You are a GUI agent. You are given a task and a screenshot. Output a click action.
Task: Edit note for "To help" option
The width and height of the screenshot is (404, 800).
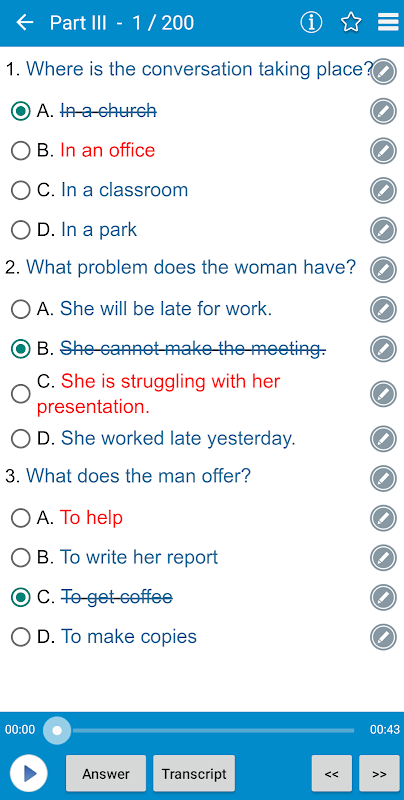(x=383, y=518)
